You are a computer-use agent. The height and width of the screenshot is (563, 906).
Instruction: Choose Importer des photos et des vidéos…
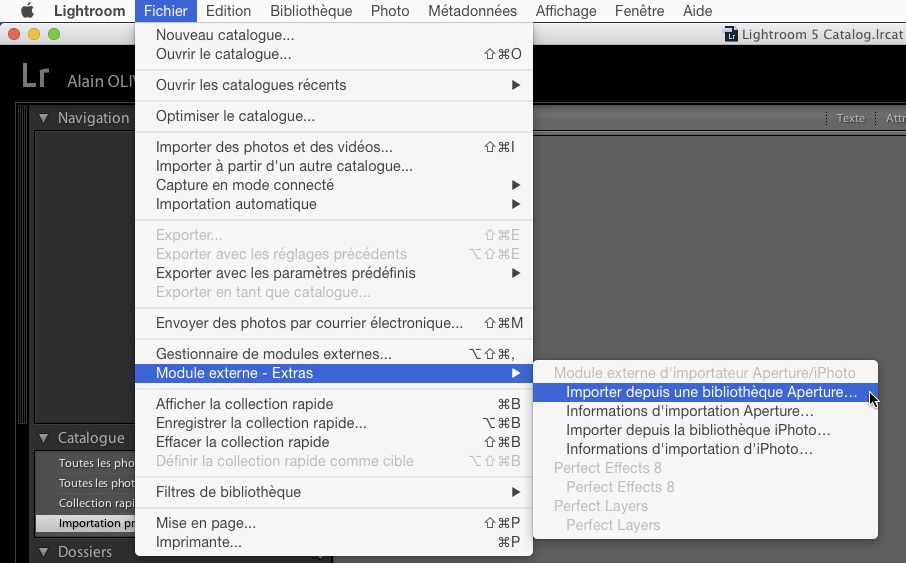pyautogui.click(x=334, y=147)
